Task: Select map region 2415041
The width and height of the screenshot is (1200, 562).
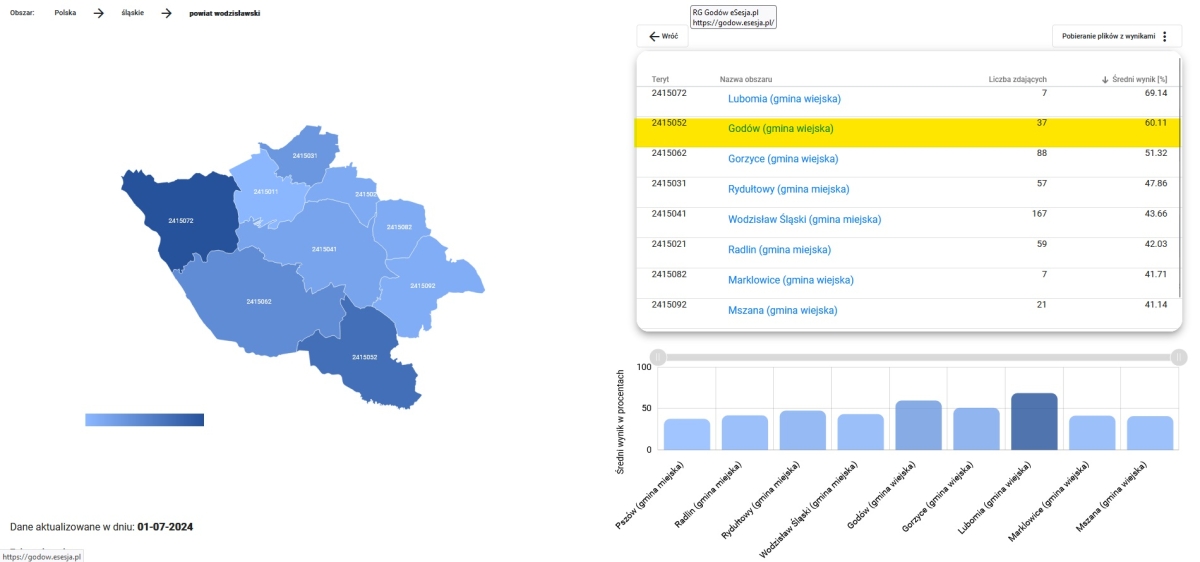Action: coord(324,249)
